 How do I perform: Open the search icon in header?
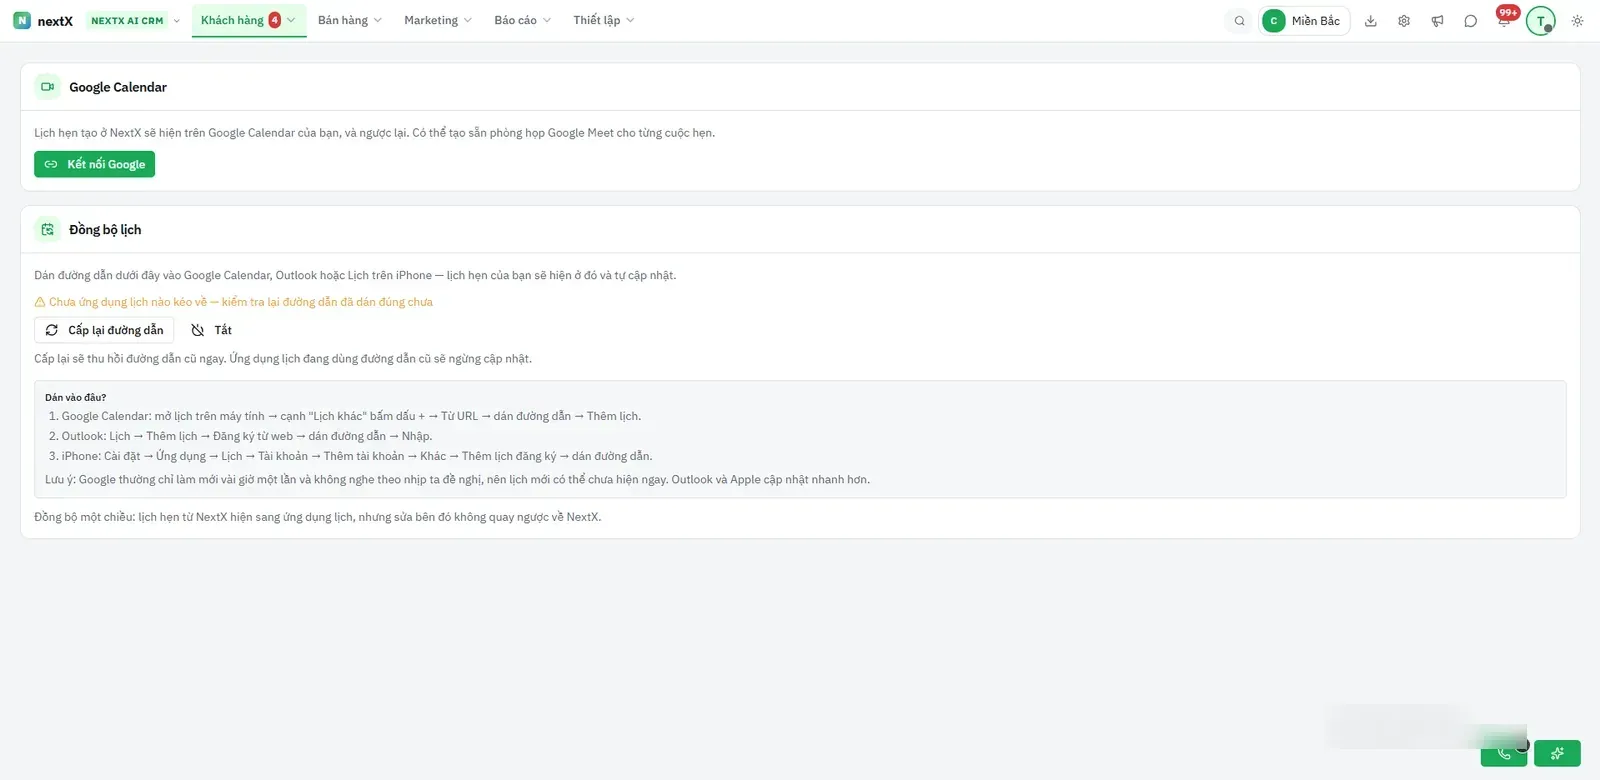(1239, 21)
